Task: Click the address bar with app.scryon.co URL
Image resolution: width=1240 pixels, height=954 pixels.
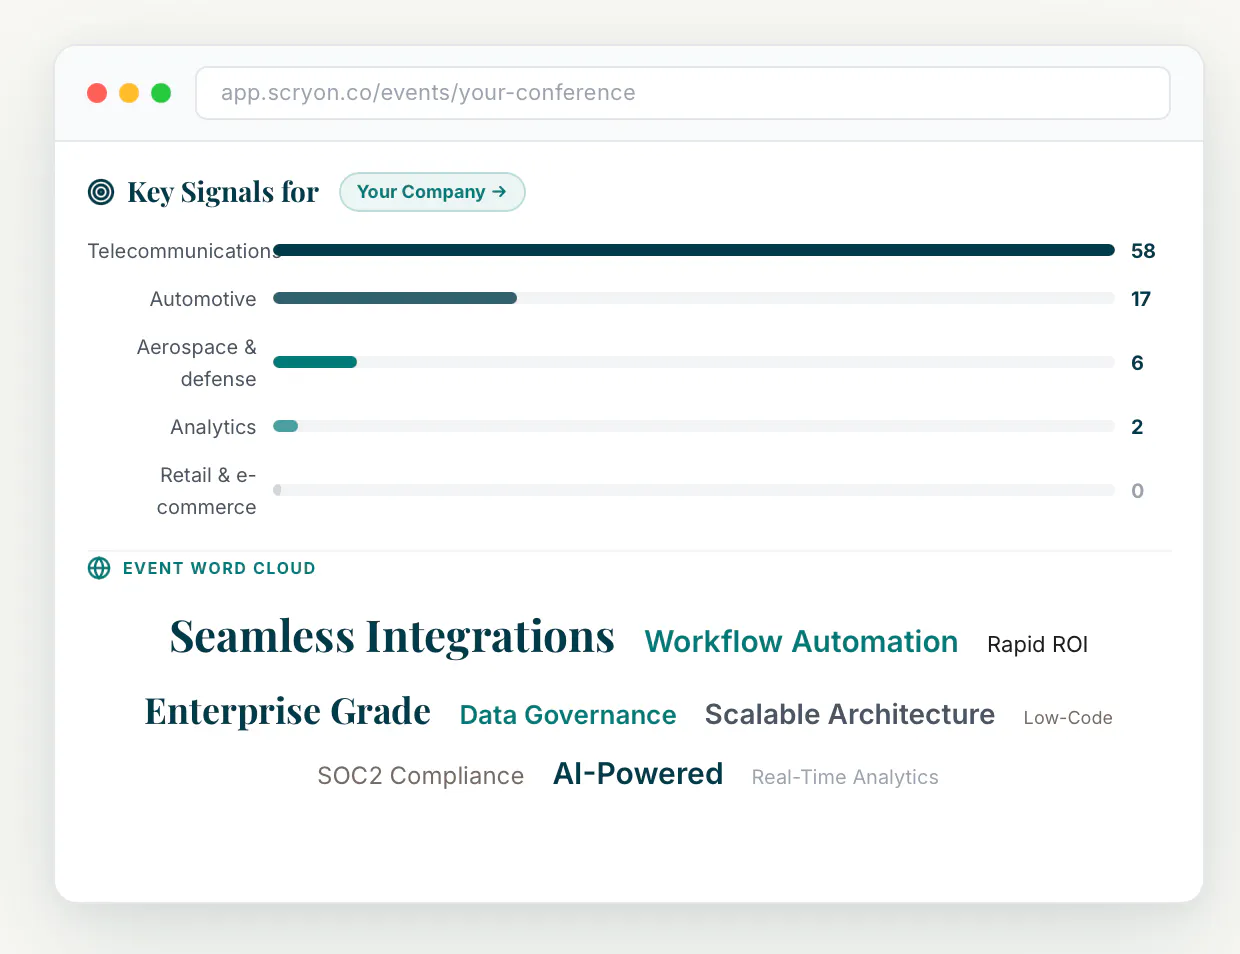Action: tap(683, 93)
